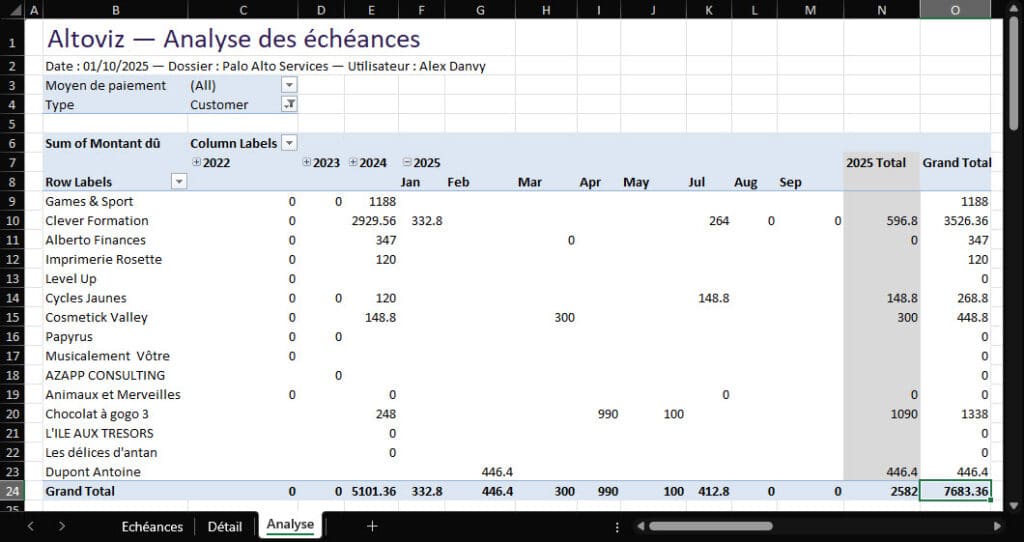This screenshot has height=542, width=1024.
Task: Switch to the Echéances sheet tab
Action: (x=152, y=526)
